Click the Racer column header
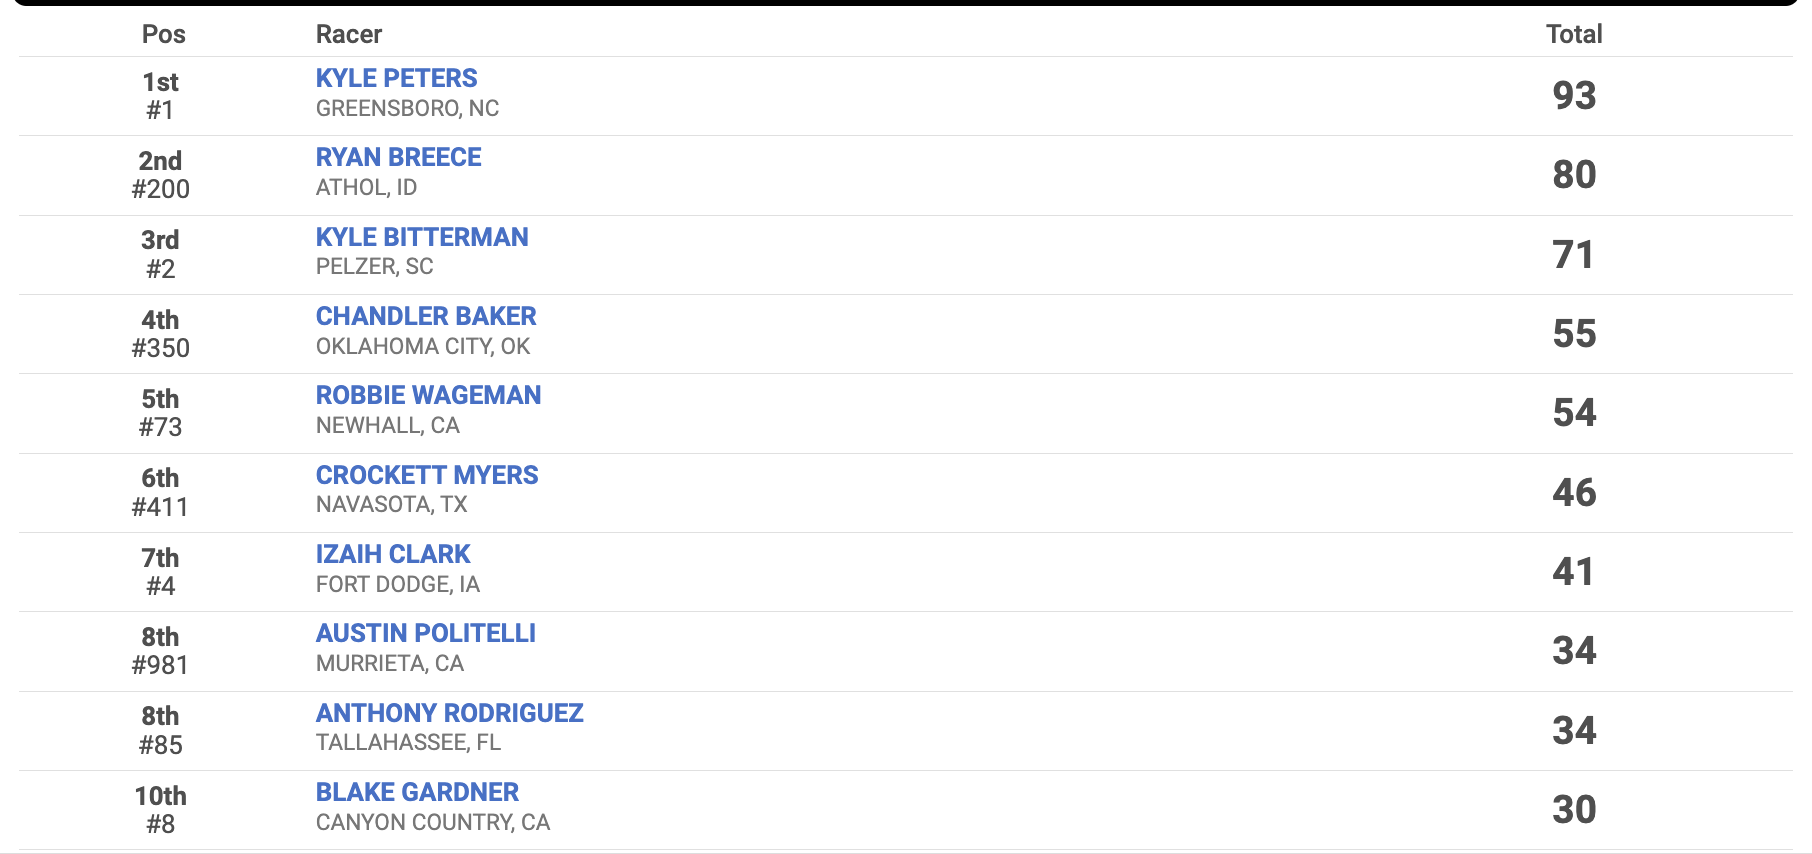The width and height of the screenshot is (1812, 854). [x=349, y=34]
